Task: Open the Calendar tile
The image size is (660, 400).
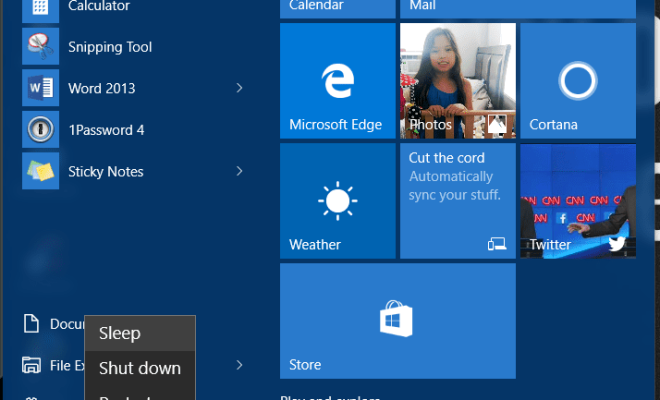Action: click(338, 9)
